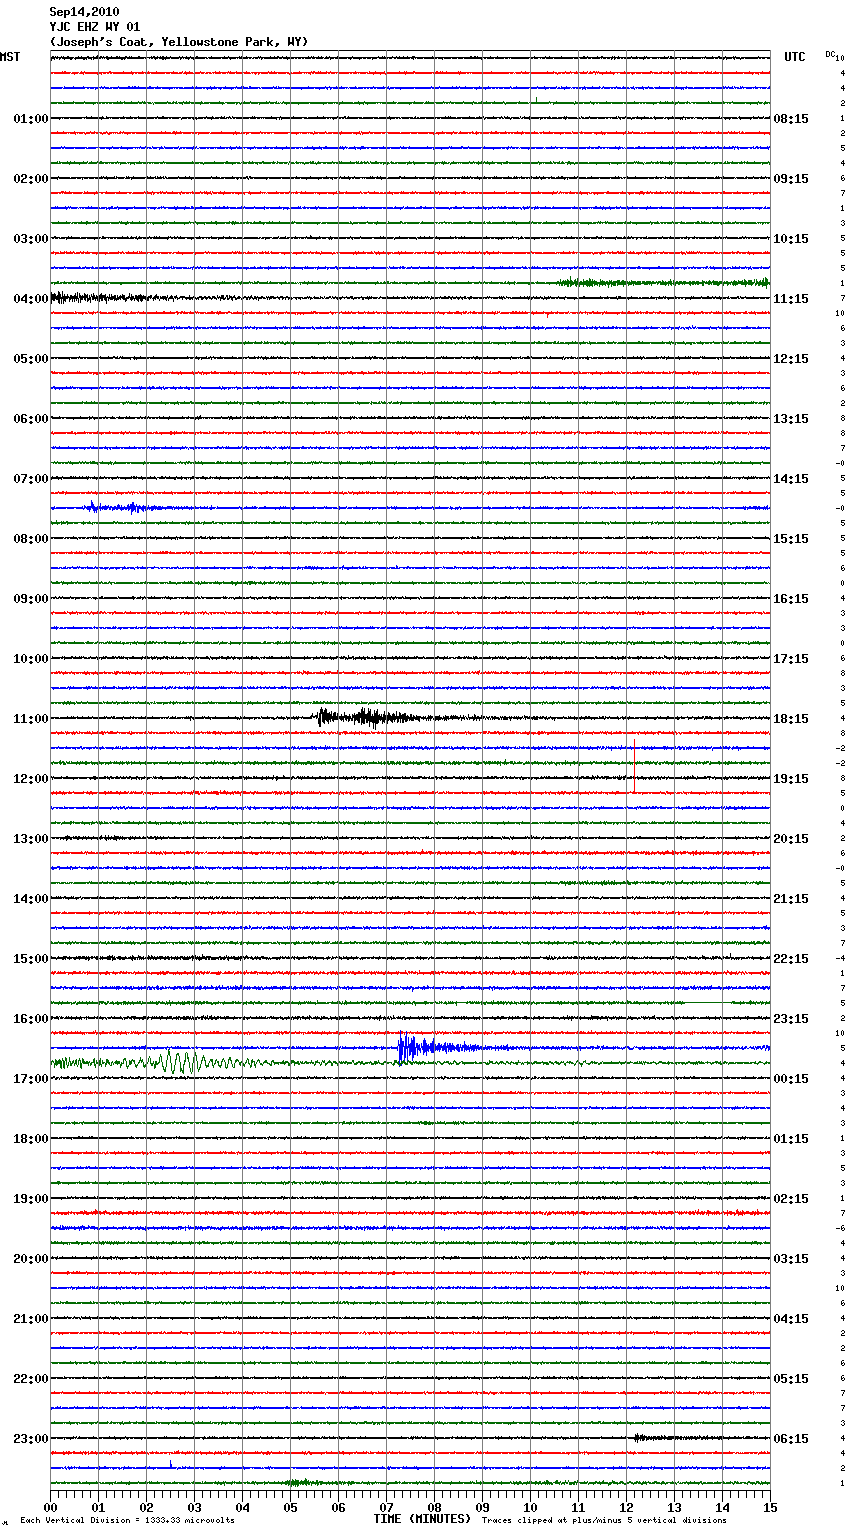
Task: Select the '19:15' UTC time label
Action: click(x=791, y=779)
